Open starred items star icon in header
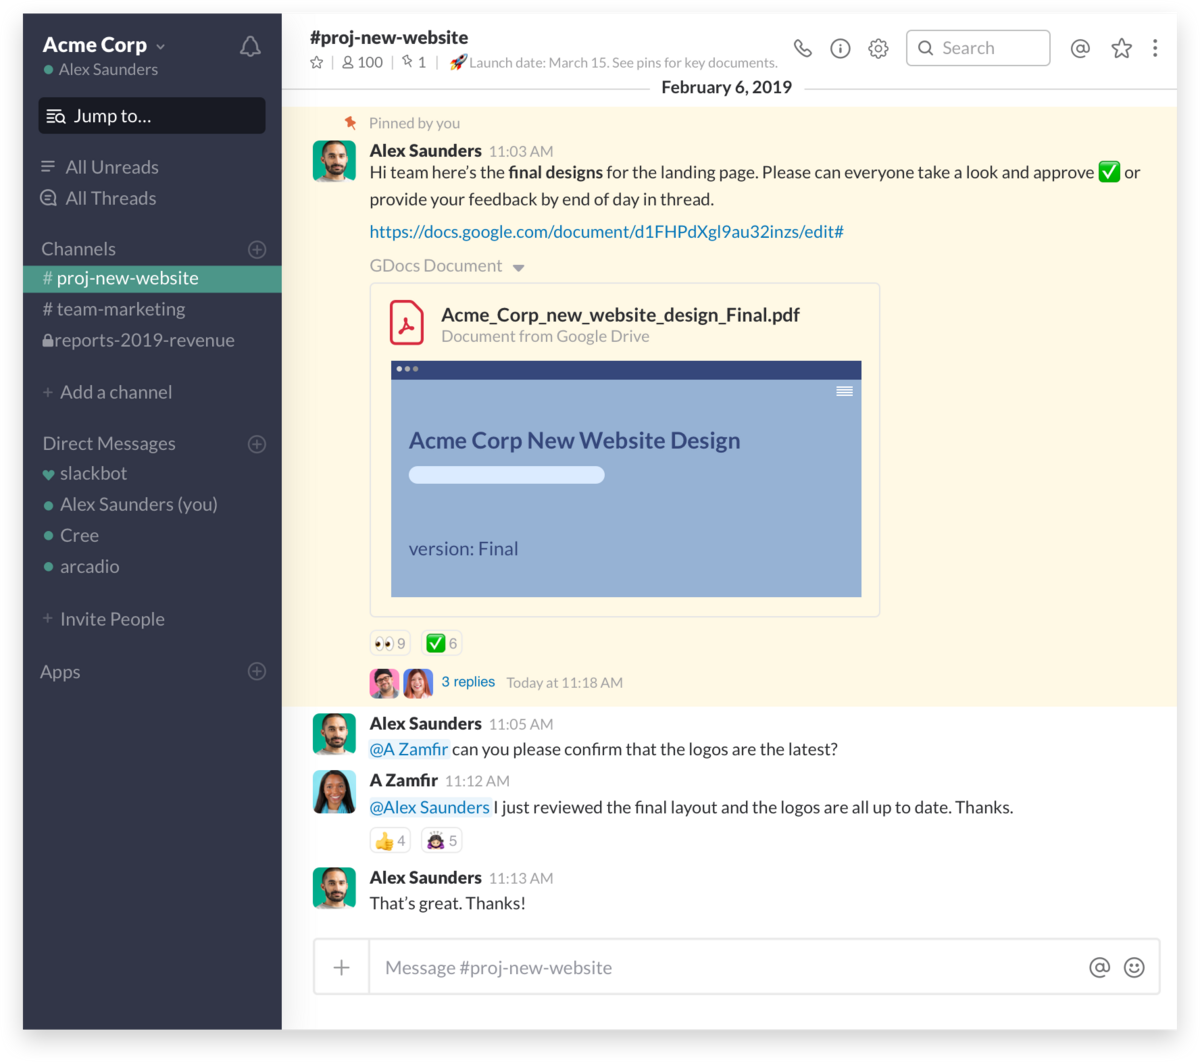Viewport: 1200px width, 1062px height. [x=1121, y=48]
